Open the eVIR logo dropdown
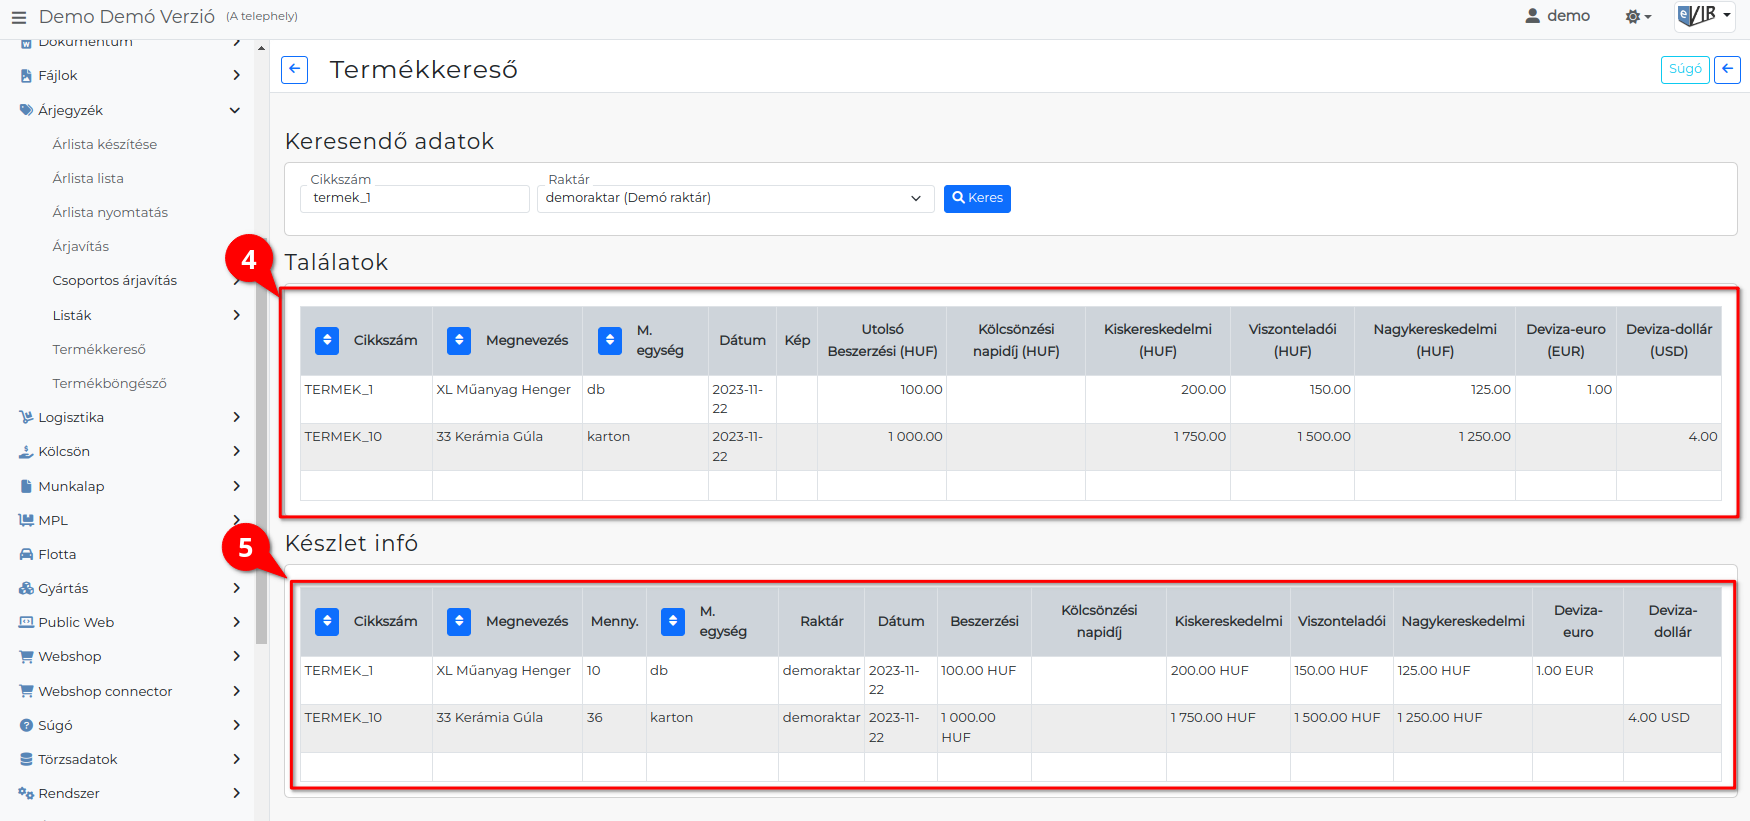Image resolution: width=1750 pixels, height=821 pixels. (1704, 16)
